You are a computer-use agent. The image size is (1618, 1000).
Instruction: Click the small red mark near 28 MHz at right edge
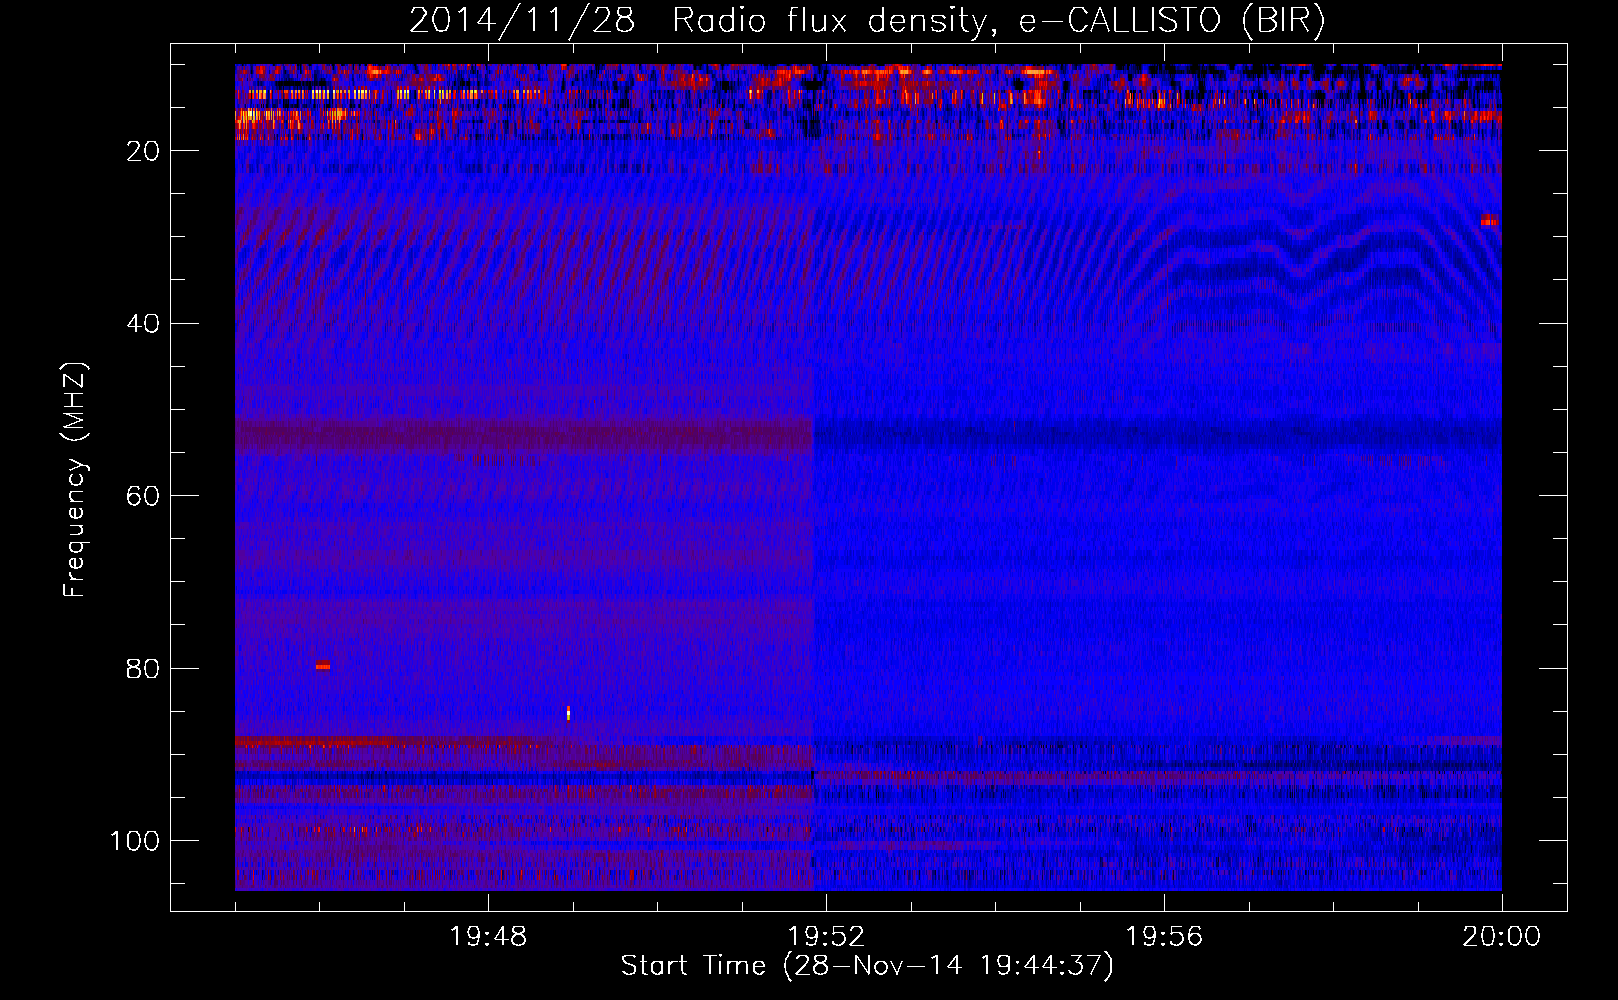[x=1490, y=220]
